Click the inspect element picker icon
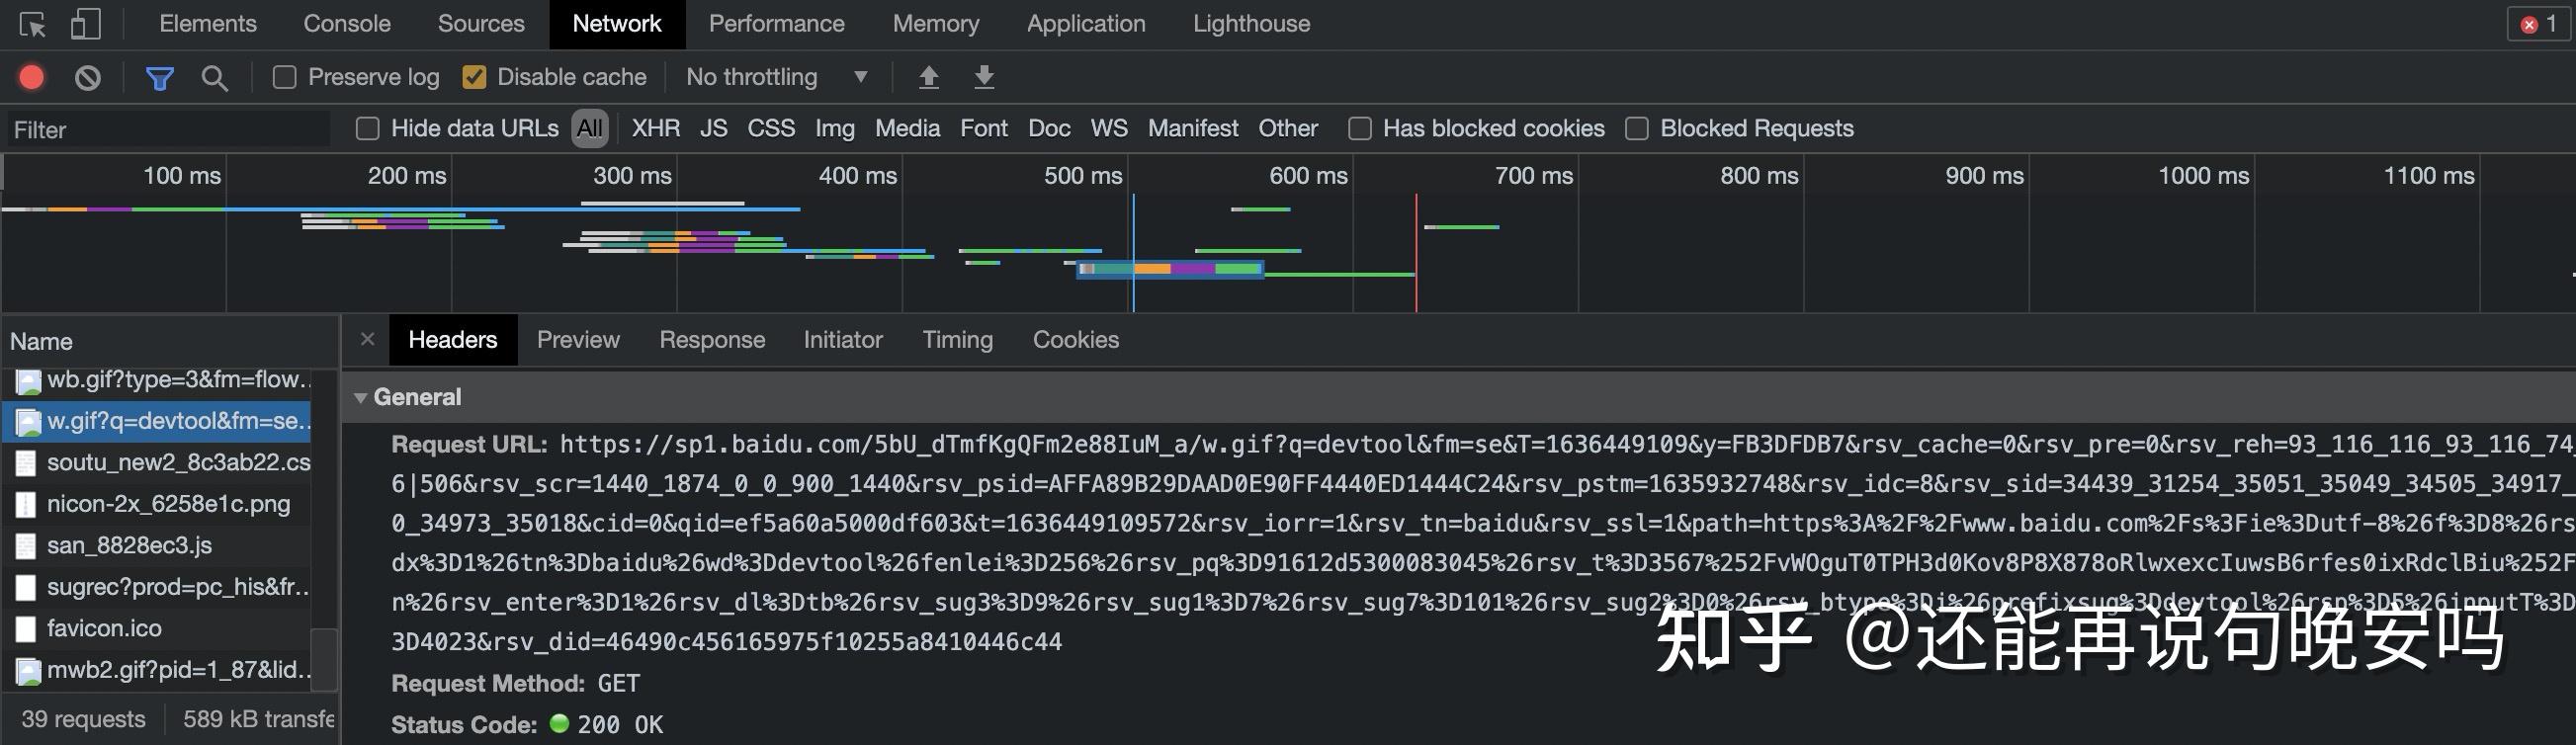This screenshot has height=745, width=2576. click(x=32, y=24)
